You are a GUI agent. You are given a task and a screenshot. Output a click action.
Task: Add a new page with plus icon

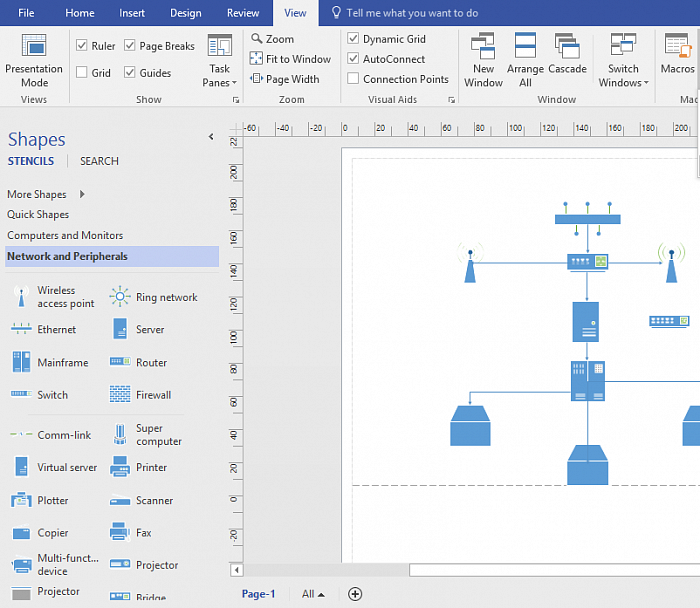355,594
